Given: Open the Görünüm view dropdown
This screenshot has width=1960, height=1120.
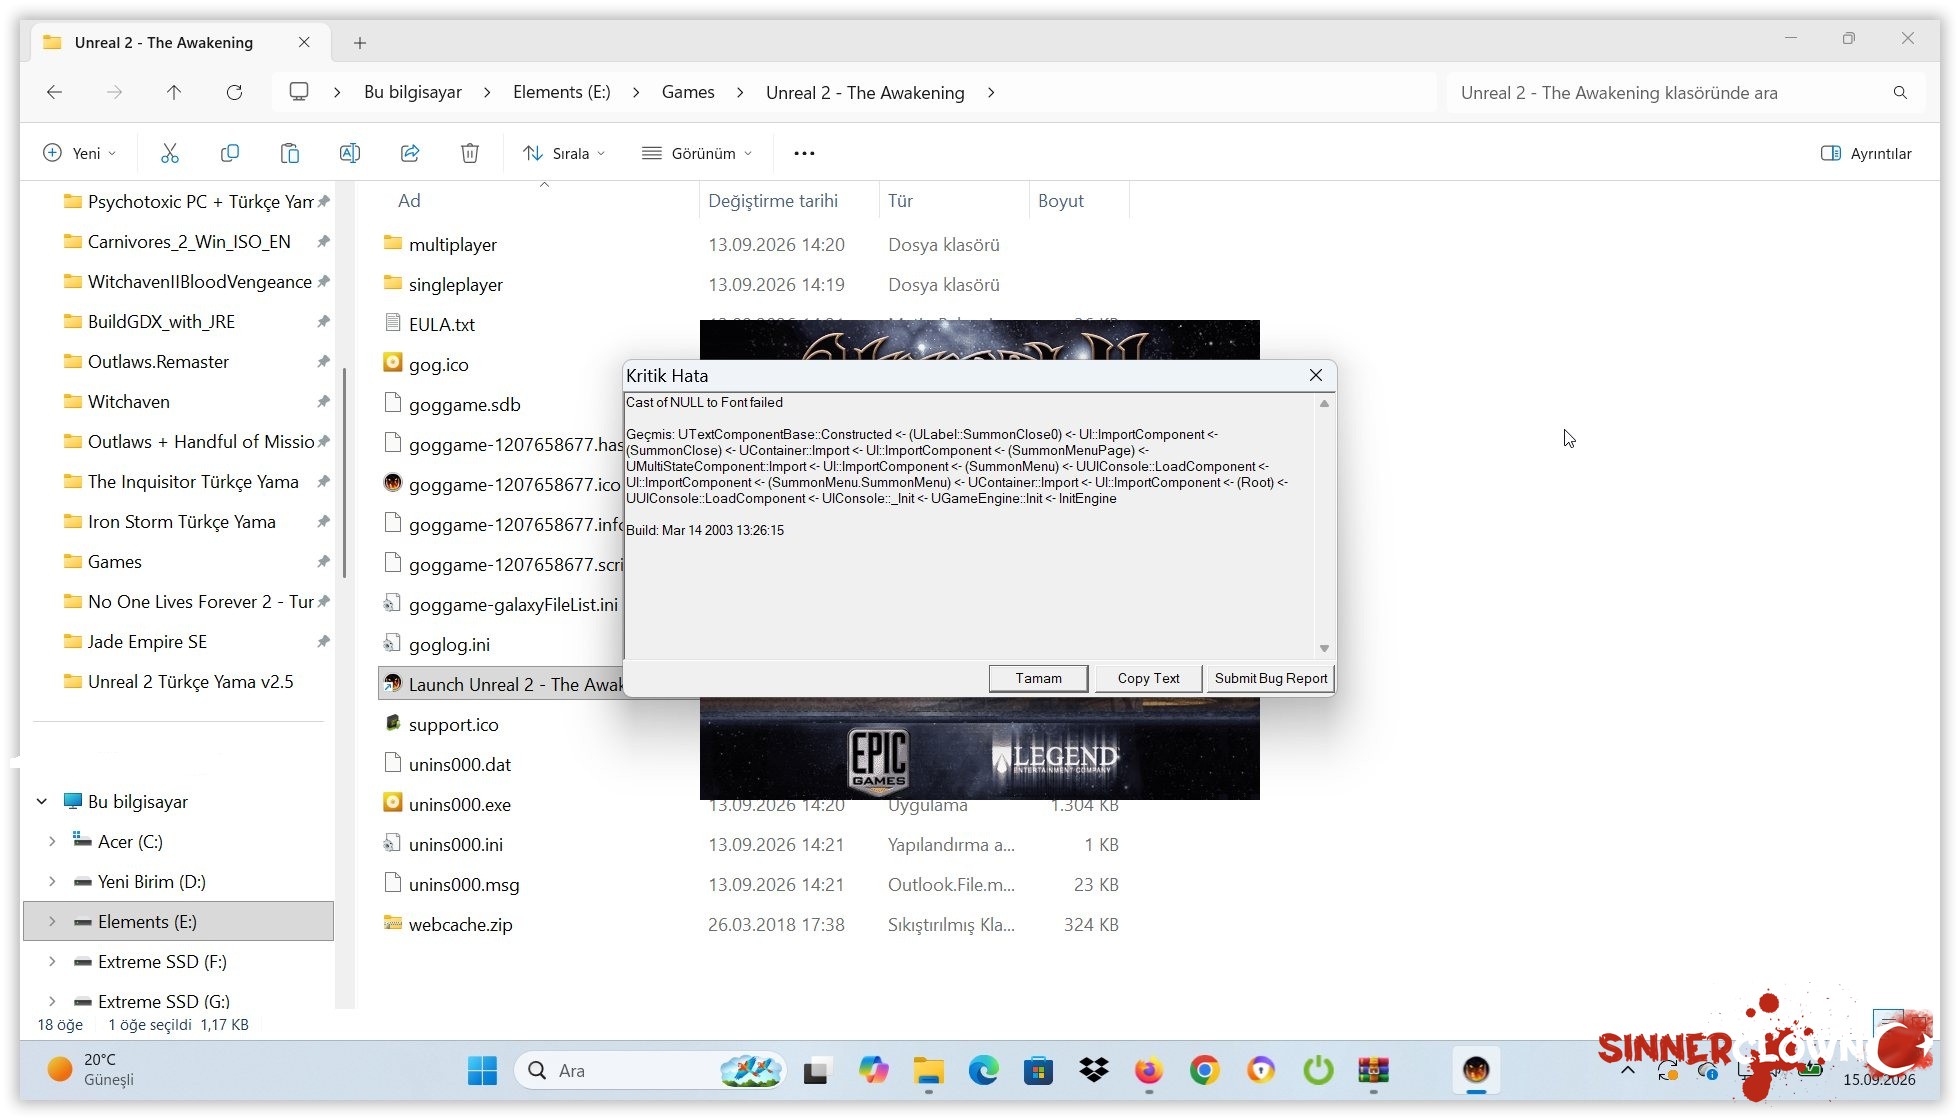Looking at the screenshot, I should pos(696,153).
